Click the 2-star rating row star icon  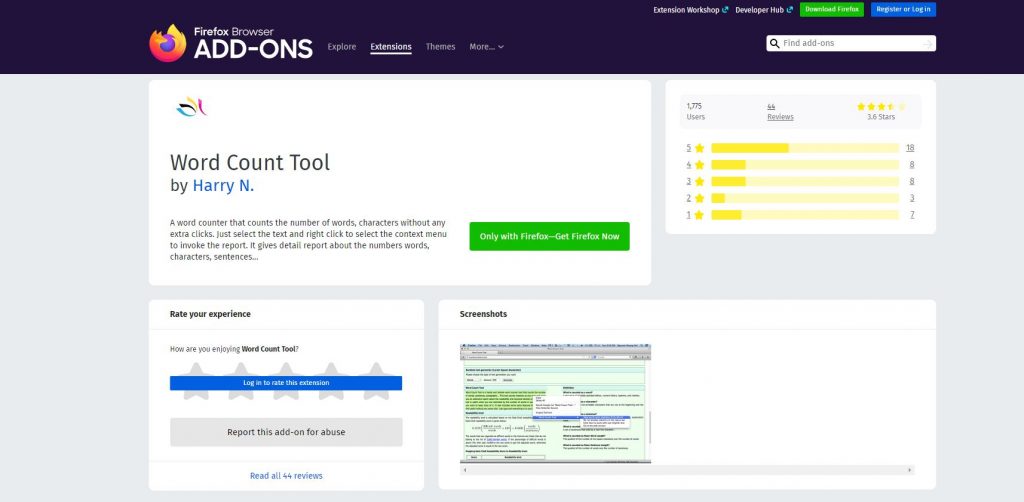[699, 198]
